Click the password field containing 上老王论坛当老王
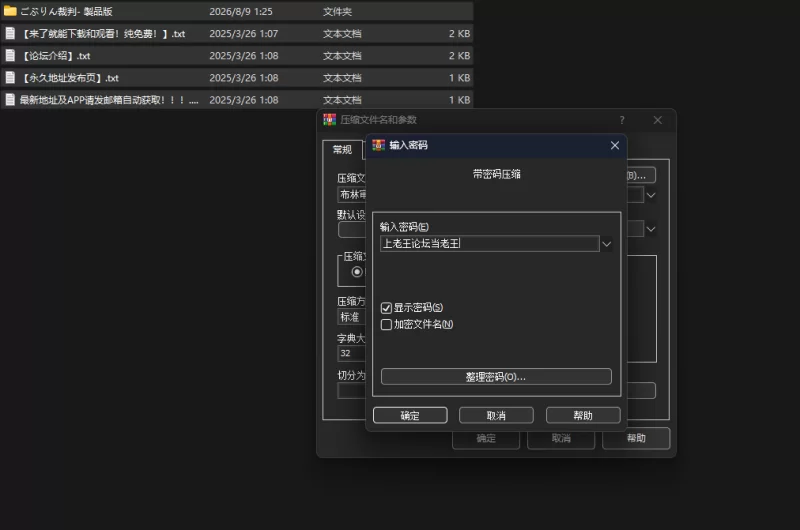800x530 pixels. click(490, 244)
